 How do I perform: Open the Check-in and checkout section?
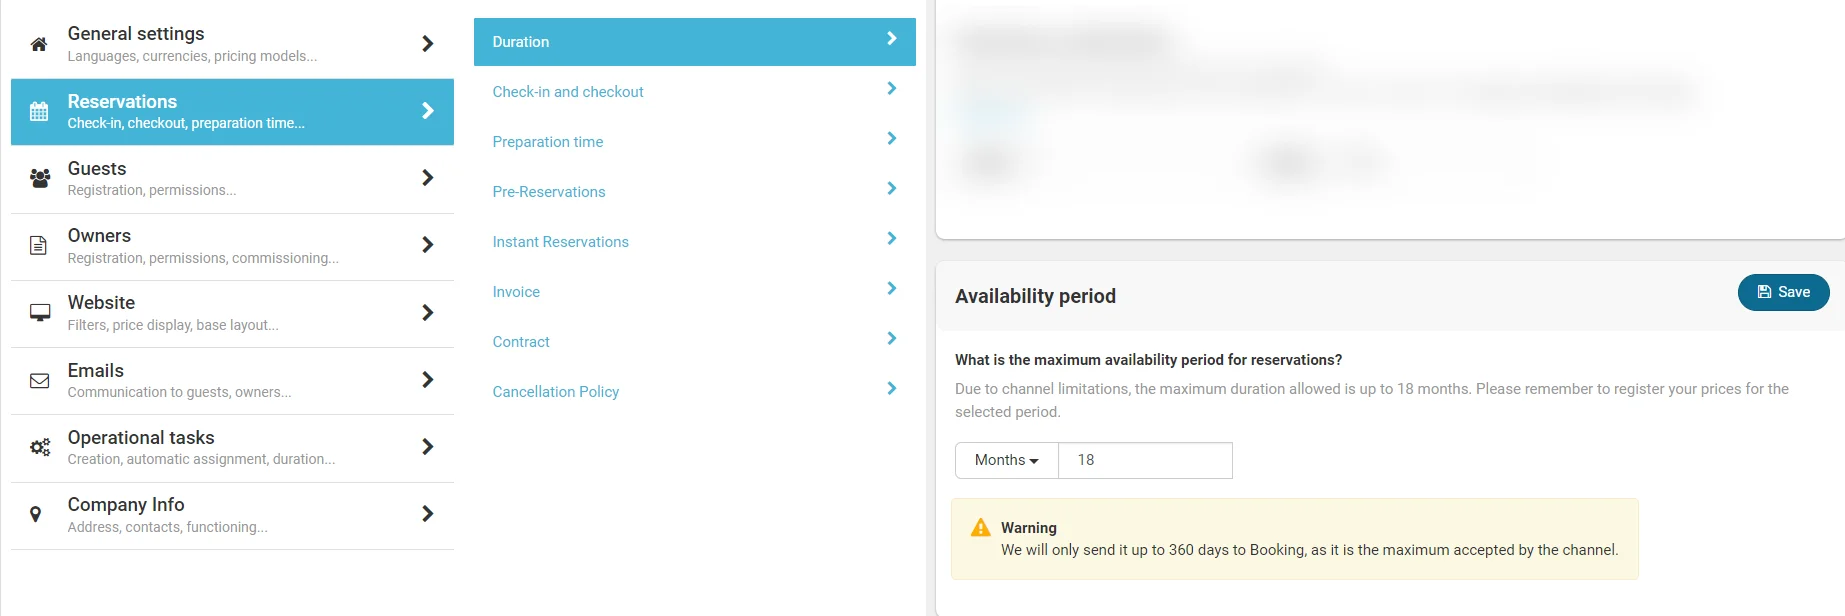click(567, 92)
